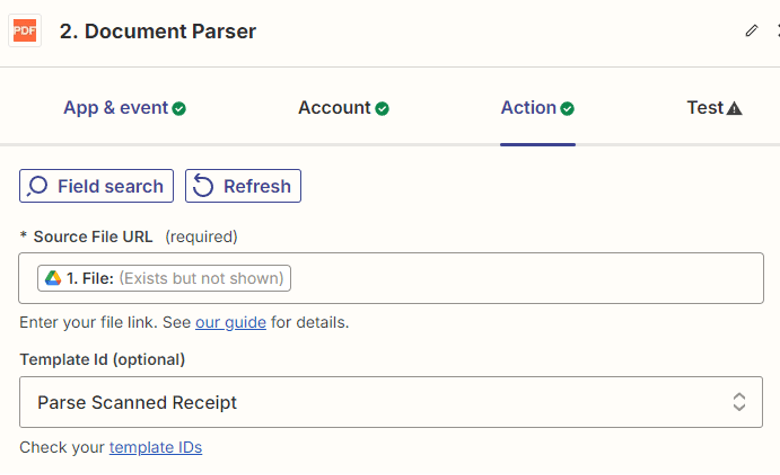Click the warning triangle beside Test
Screen dimensions: 780x475
click(735, 108)
